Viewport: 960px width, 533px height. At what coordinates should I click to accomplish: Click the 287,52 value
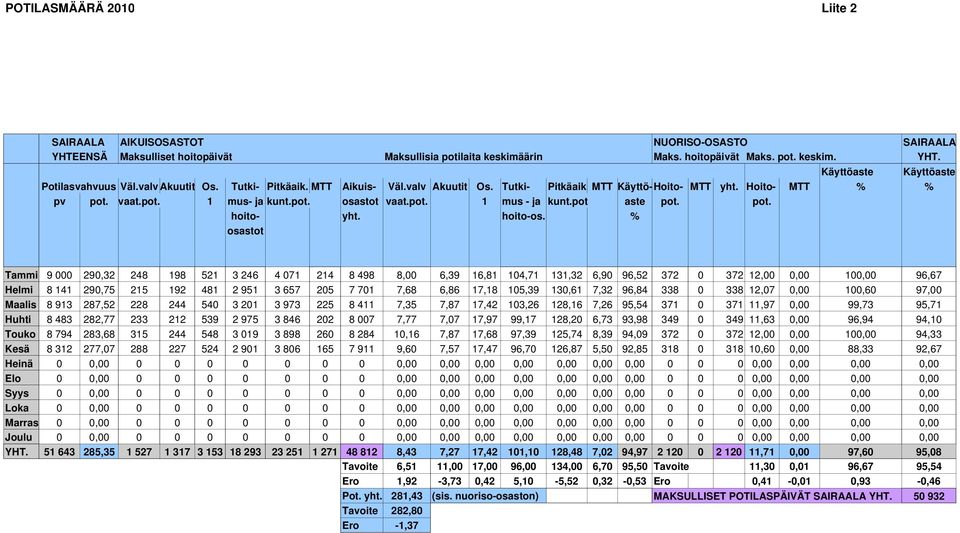point(99,305)
